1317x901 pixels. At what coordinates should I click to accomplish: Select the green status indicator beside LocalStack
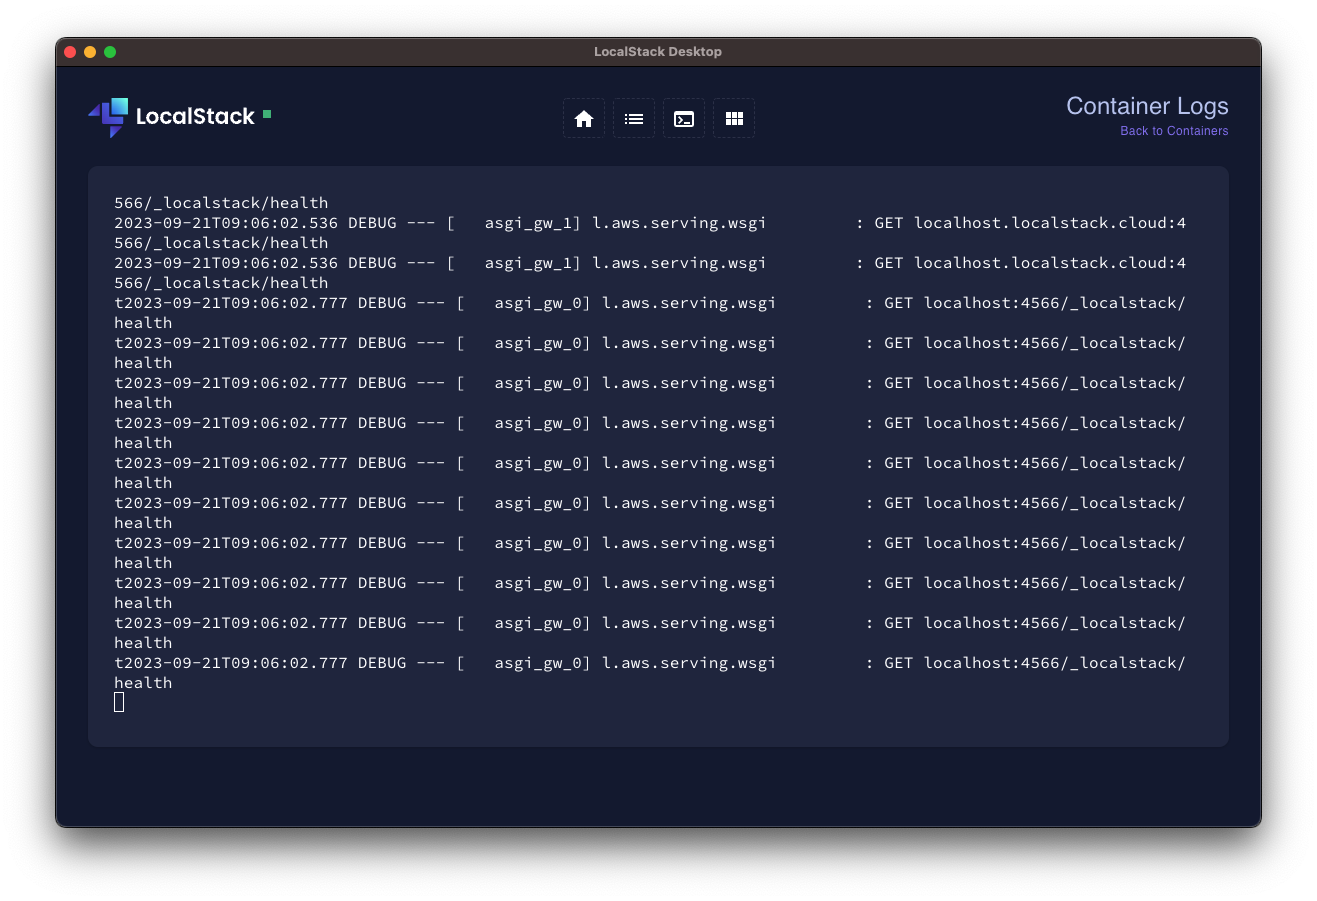click(x=266, y=115)
